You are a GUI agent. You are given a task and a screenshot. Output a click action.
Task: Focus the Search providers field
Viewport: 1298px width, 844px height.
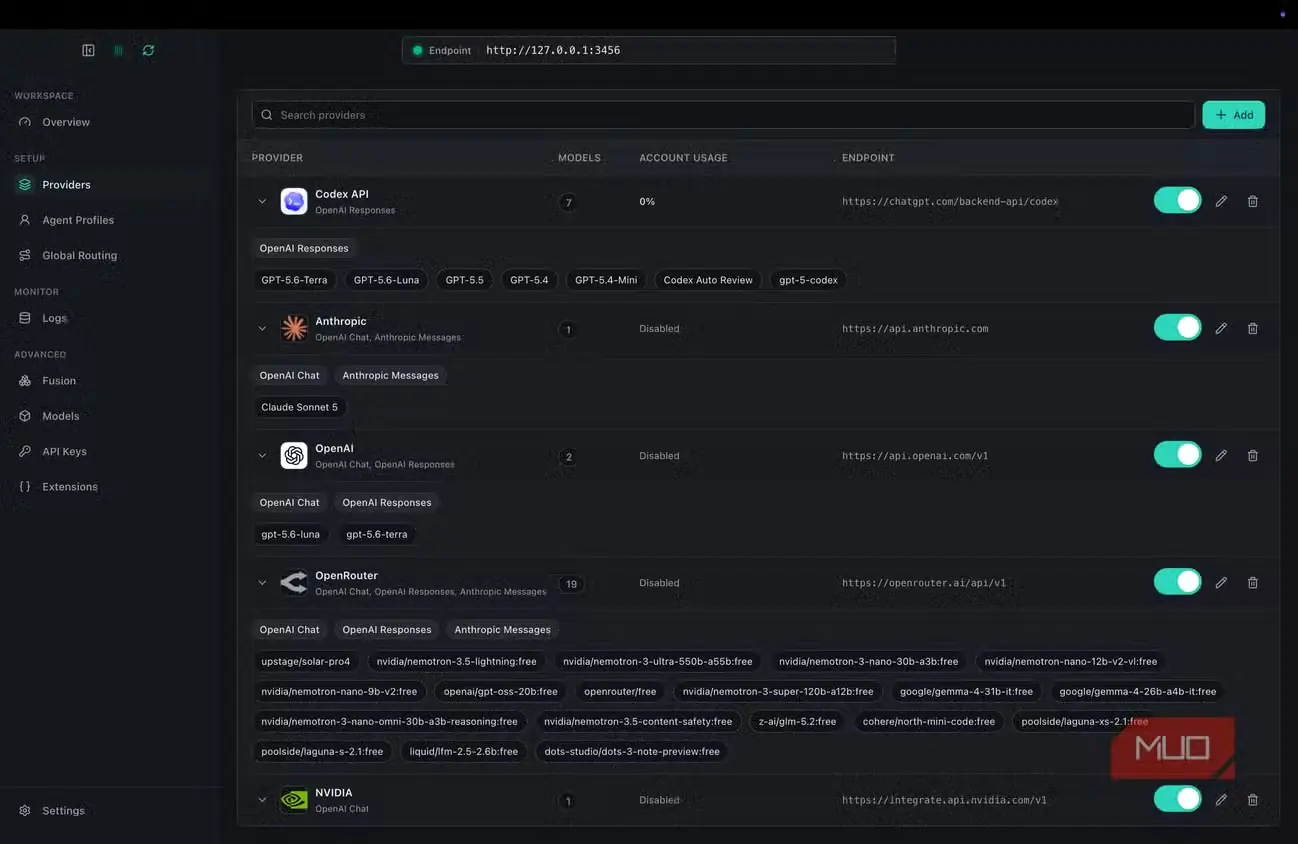(723, 115)
